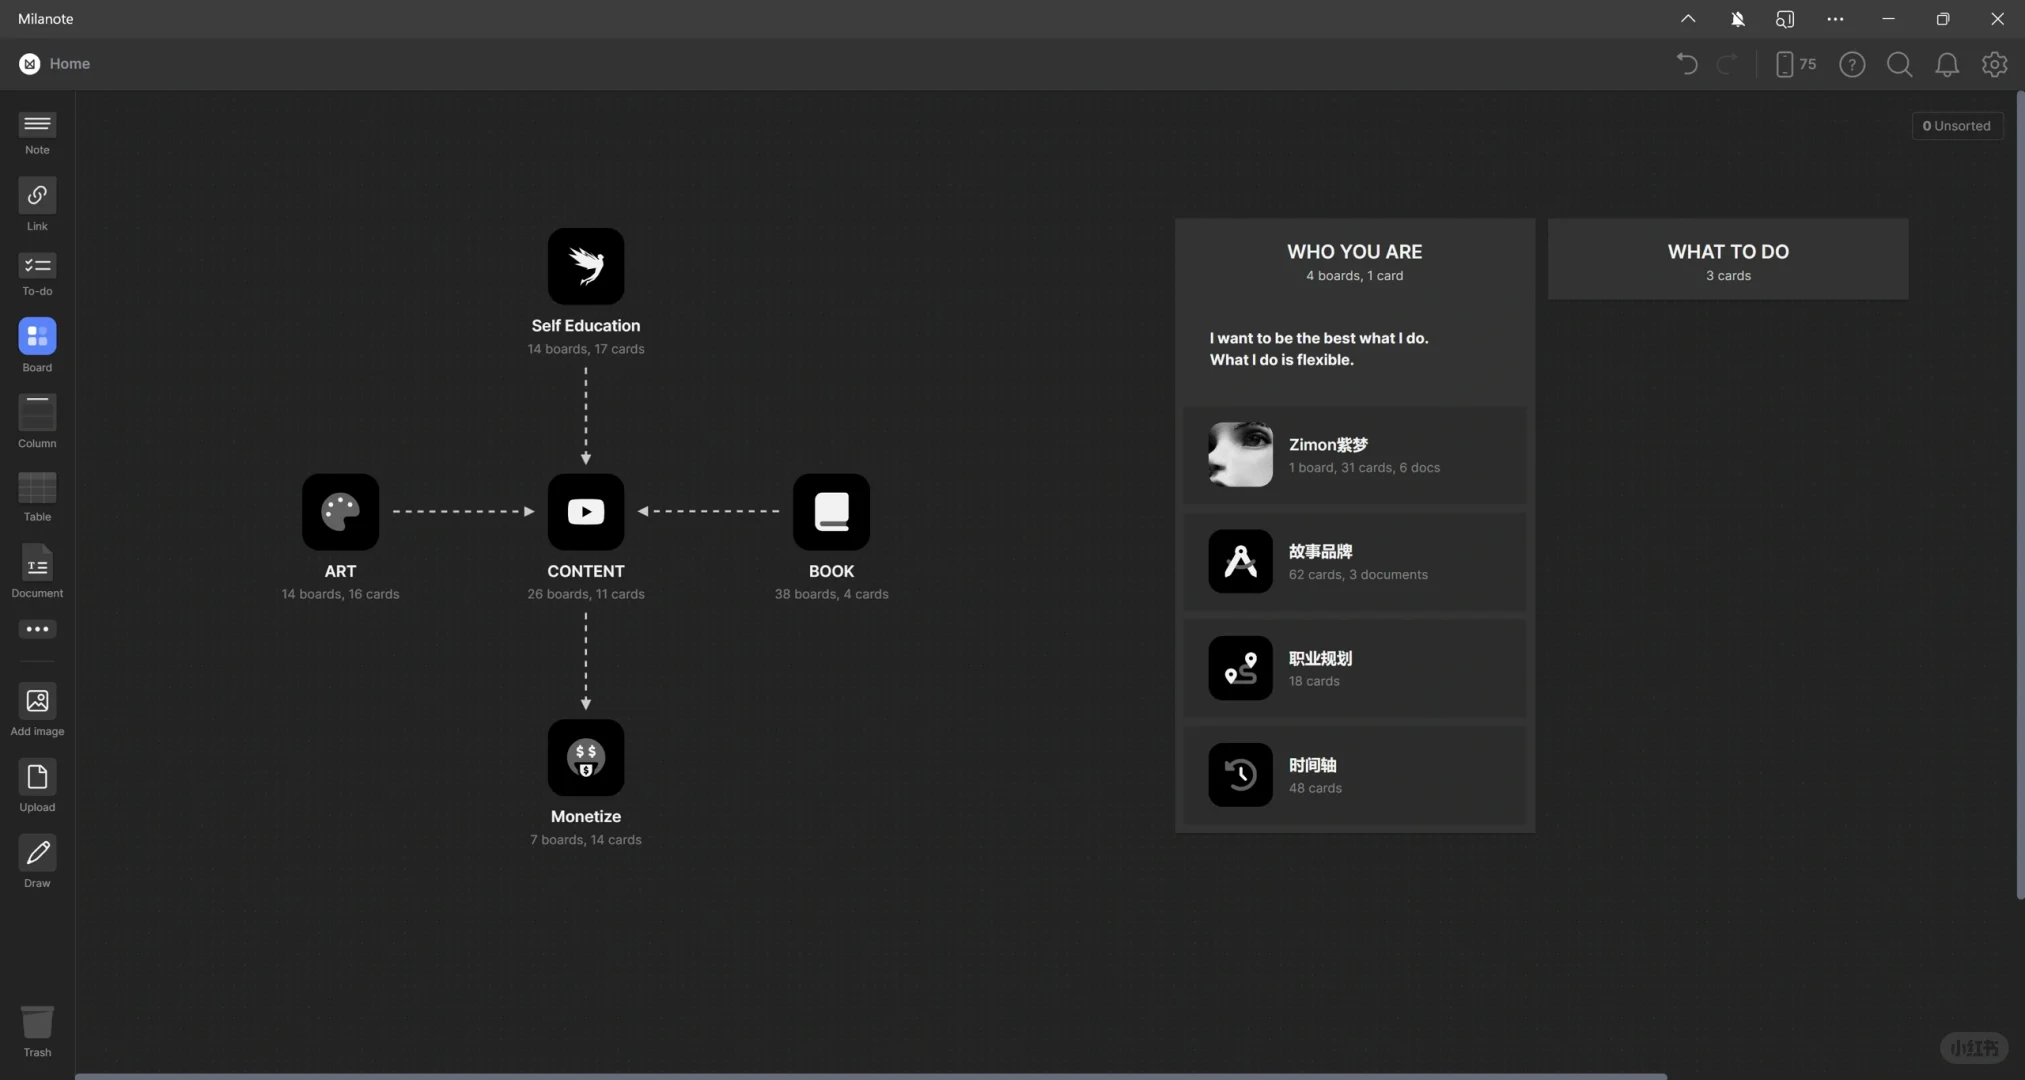The height and width of the screenshot is (1080, 2025).
Task: Open the search icon in the header
Action: [x=1899, y=65]
